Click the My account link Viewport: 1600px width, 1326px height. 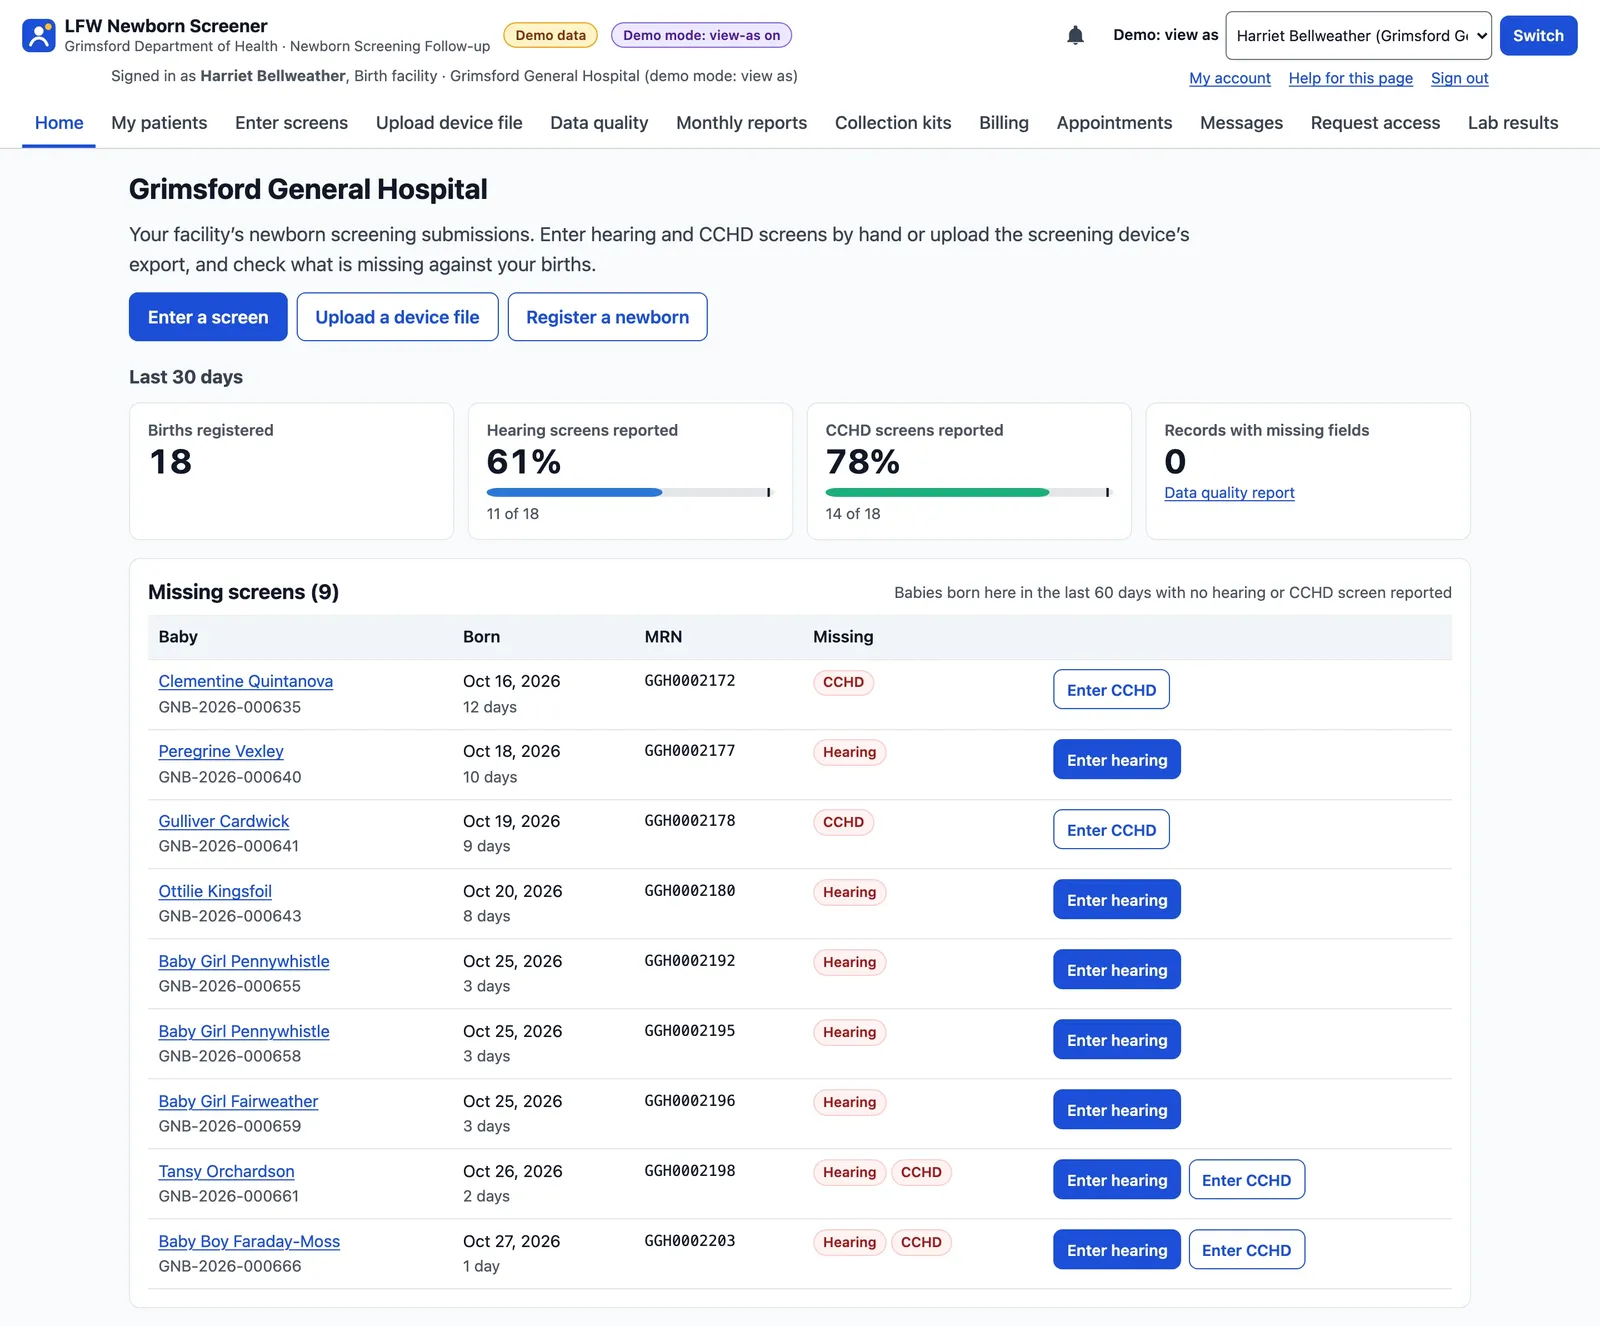click(x=1229, y=78)
